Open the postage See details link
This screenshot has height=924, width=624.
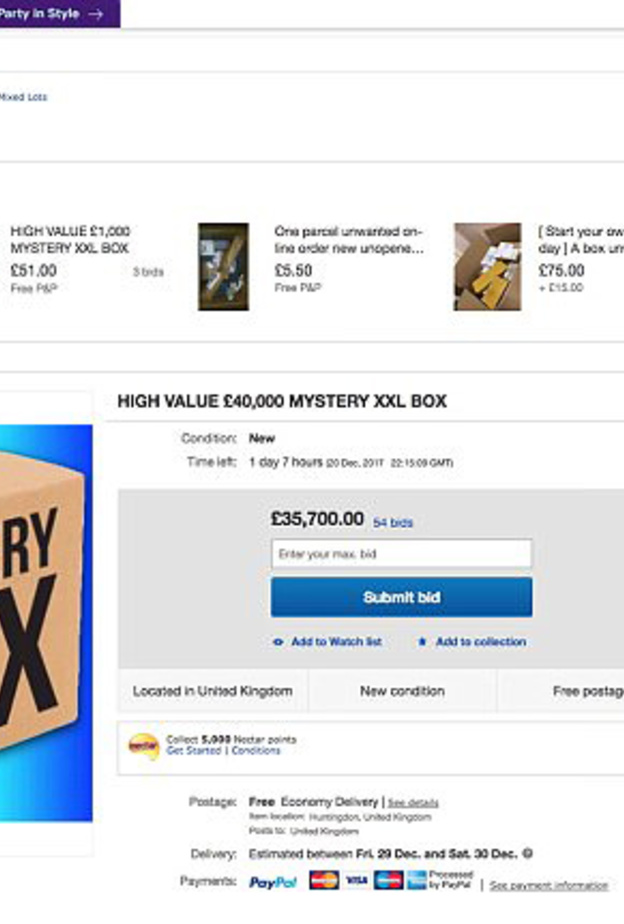(413, 802)
